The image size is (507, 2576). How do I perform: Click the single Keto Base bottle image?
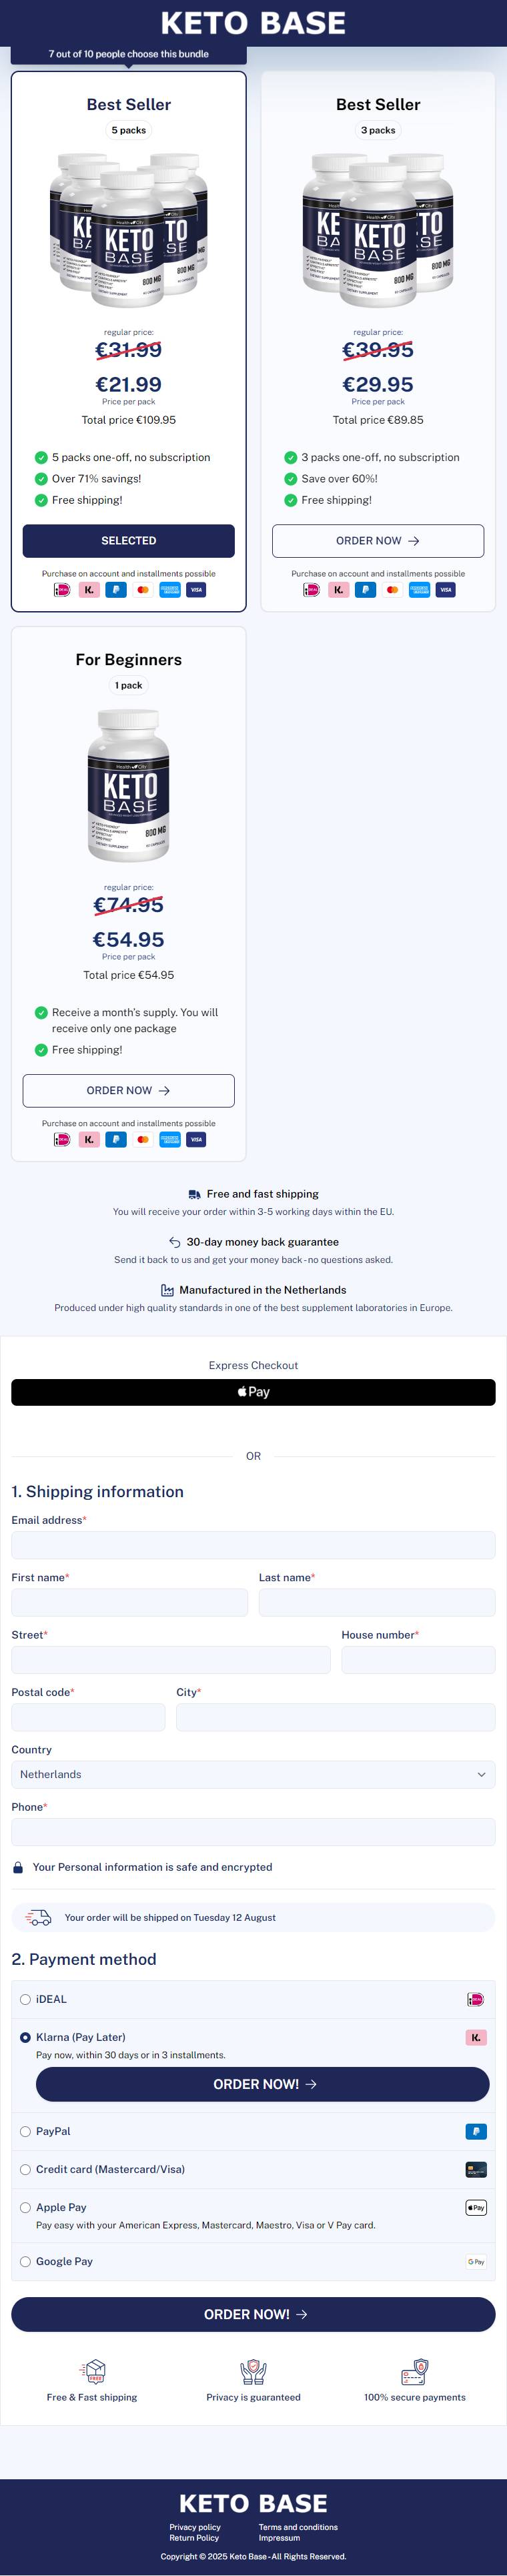(x=129, y=786)
